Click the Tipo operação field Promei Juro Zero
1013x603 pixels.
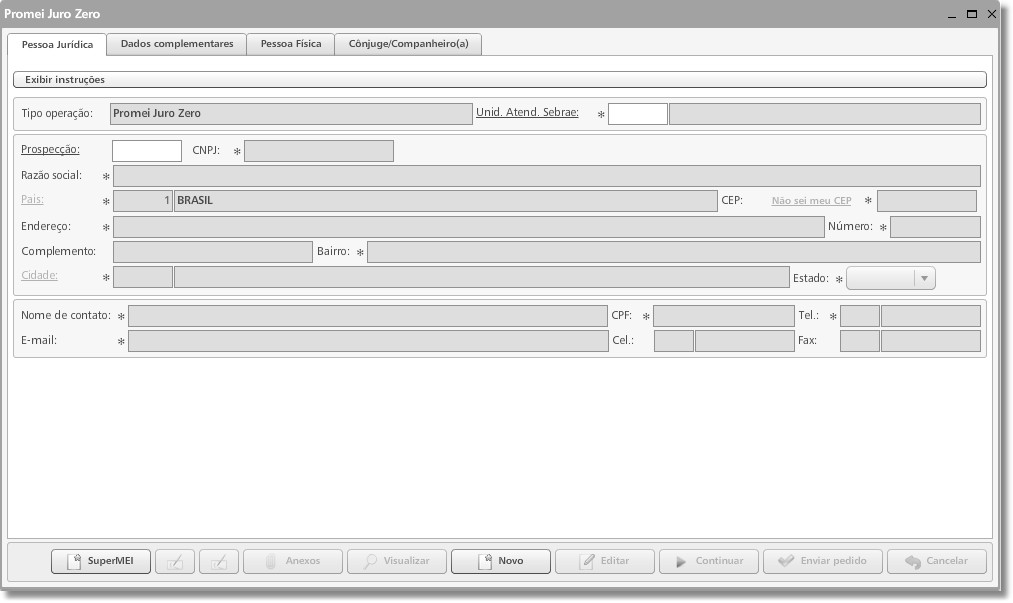[291, 114]
